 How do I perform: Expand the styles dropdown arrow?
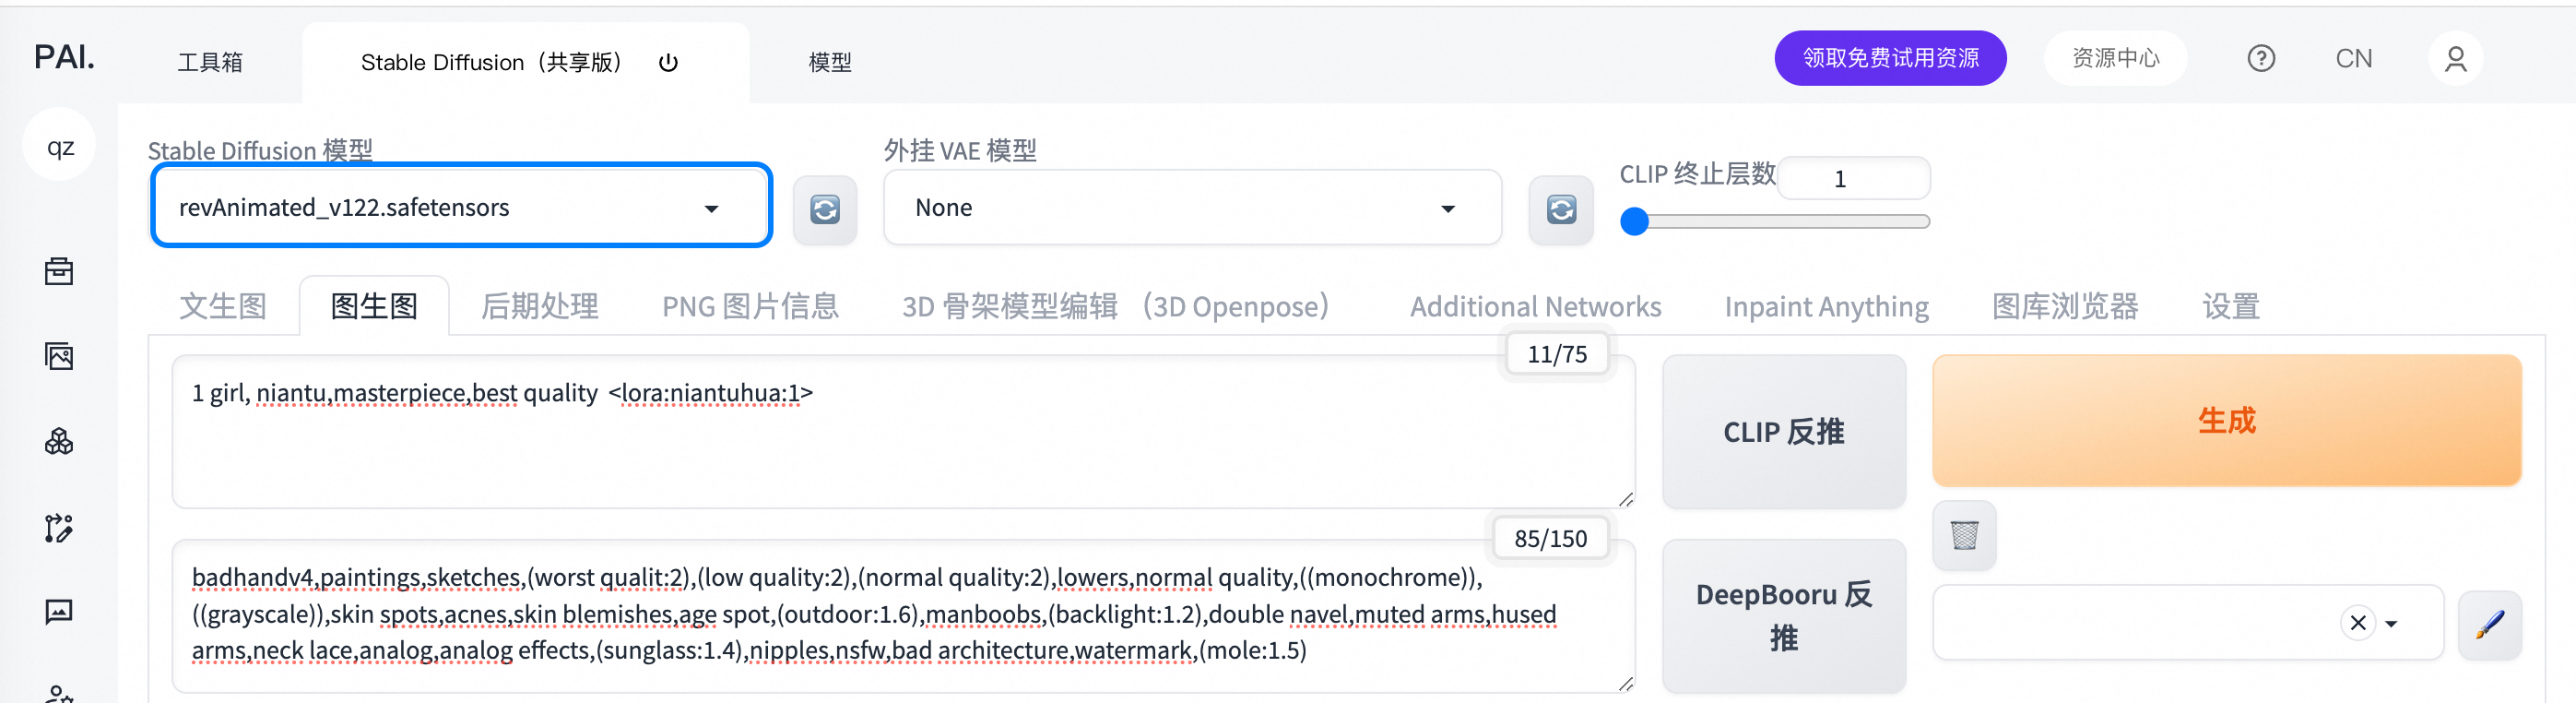(x=2391, y=624)
